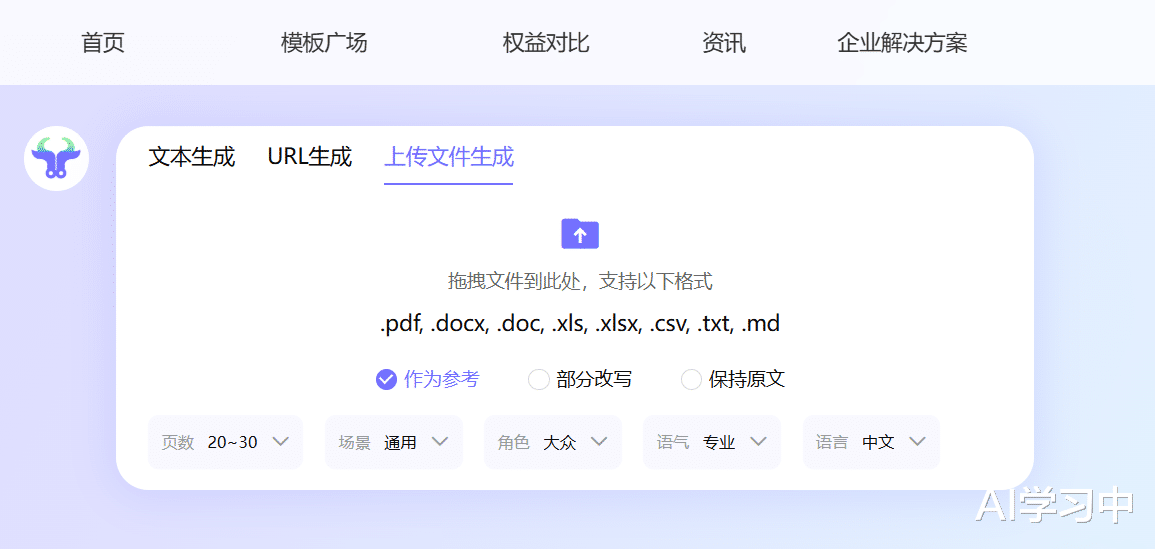
Task: Select the 上传文件生成 tab
Action: coord(449,157)
